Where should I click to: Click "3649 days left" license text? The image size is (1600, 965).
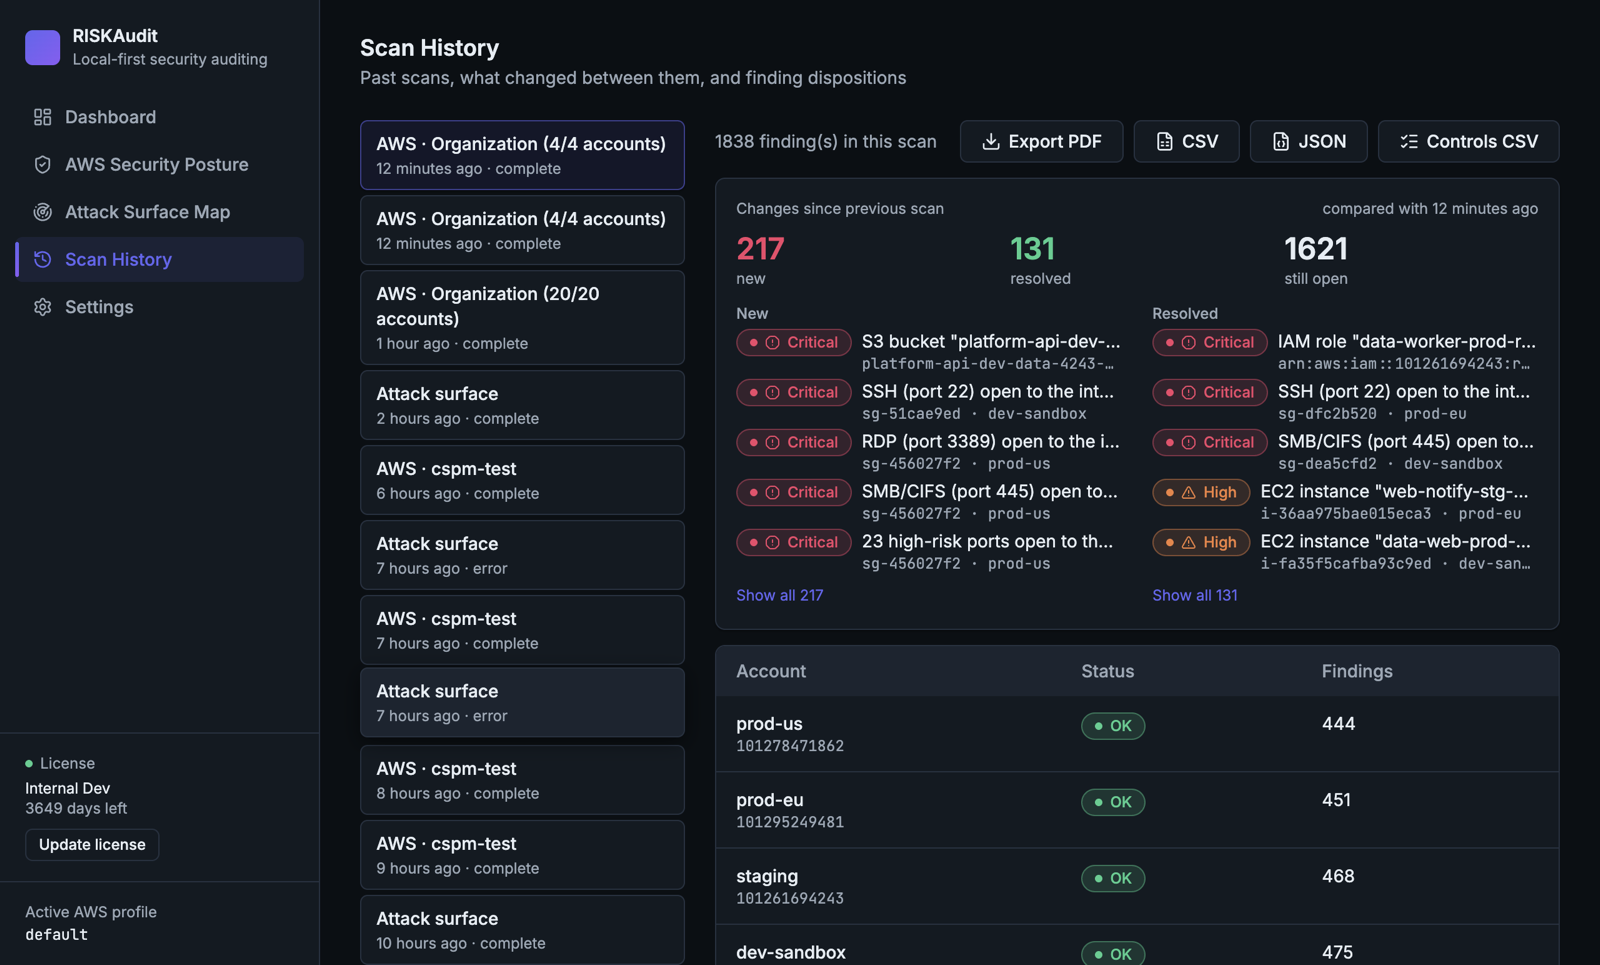click(x=76, y=808)
